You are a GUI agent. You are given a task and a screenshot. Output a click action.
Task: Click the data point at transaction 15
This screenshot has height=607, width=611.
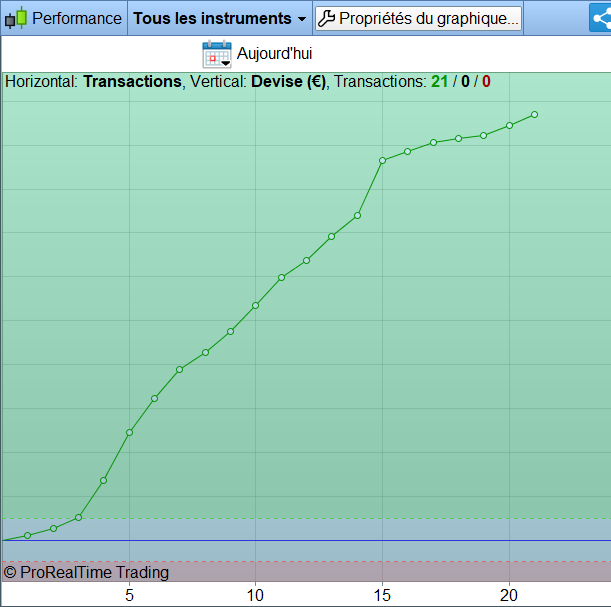click(382, 161)
